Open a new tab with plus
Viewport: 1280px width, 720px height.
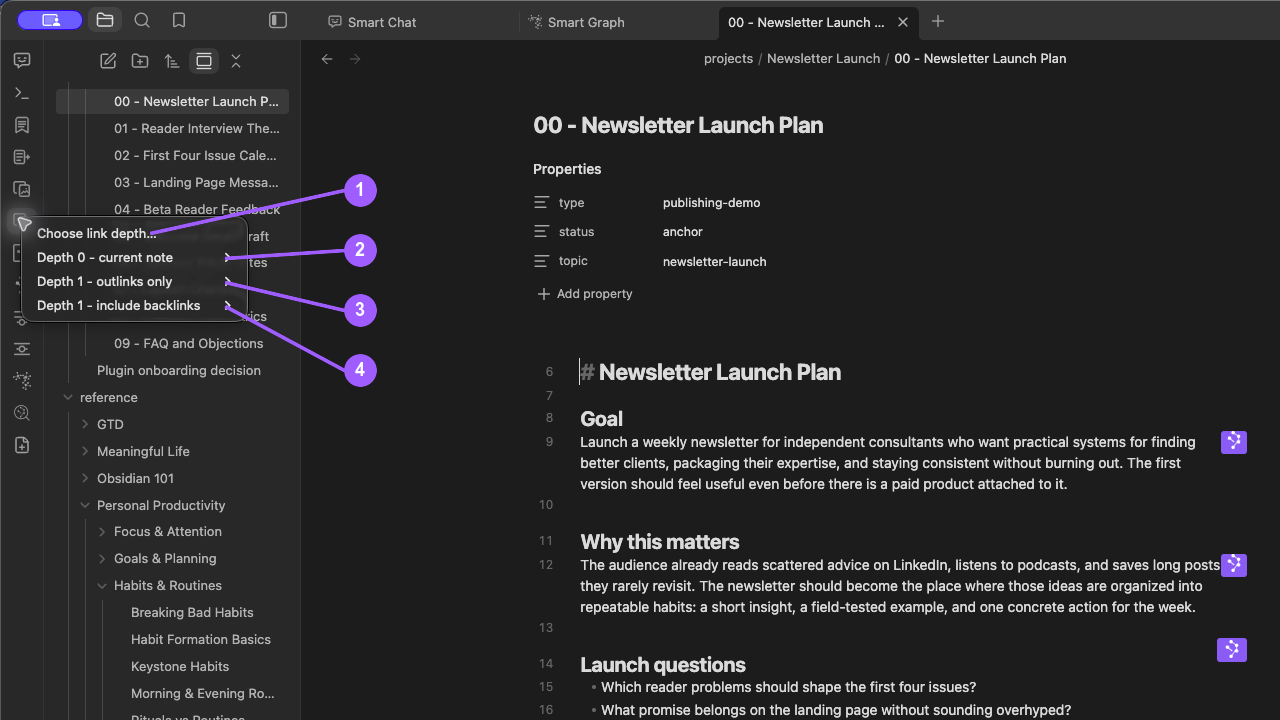(x=937, y=21)
